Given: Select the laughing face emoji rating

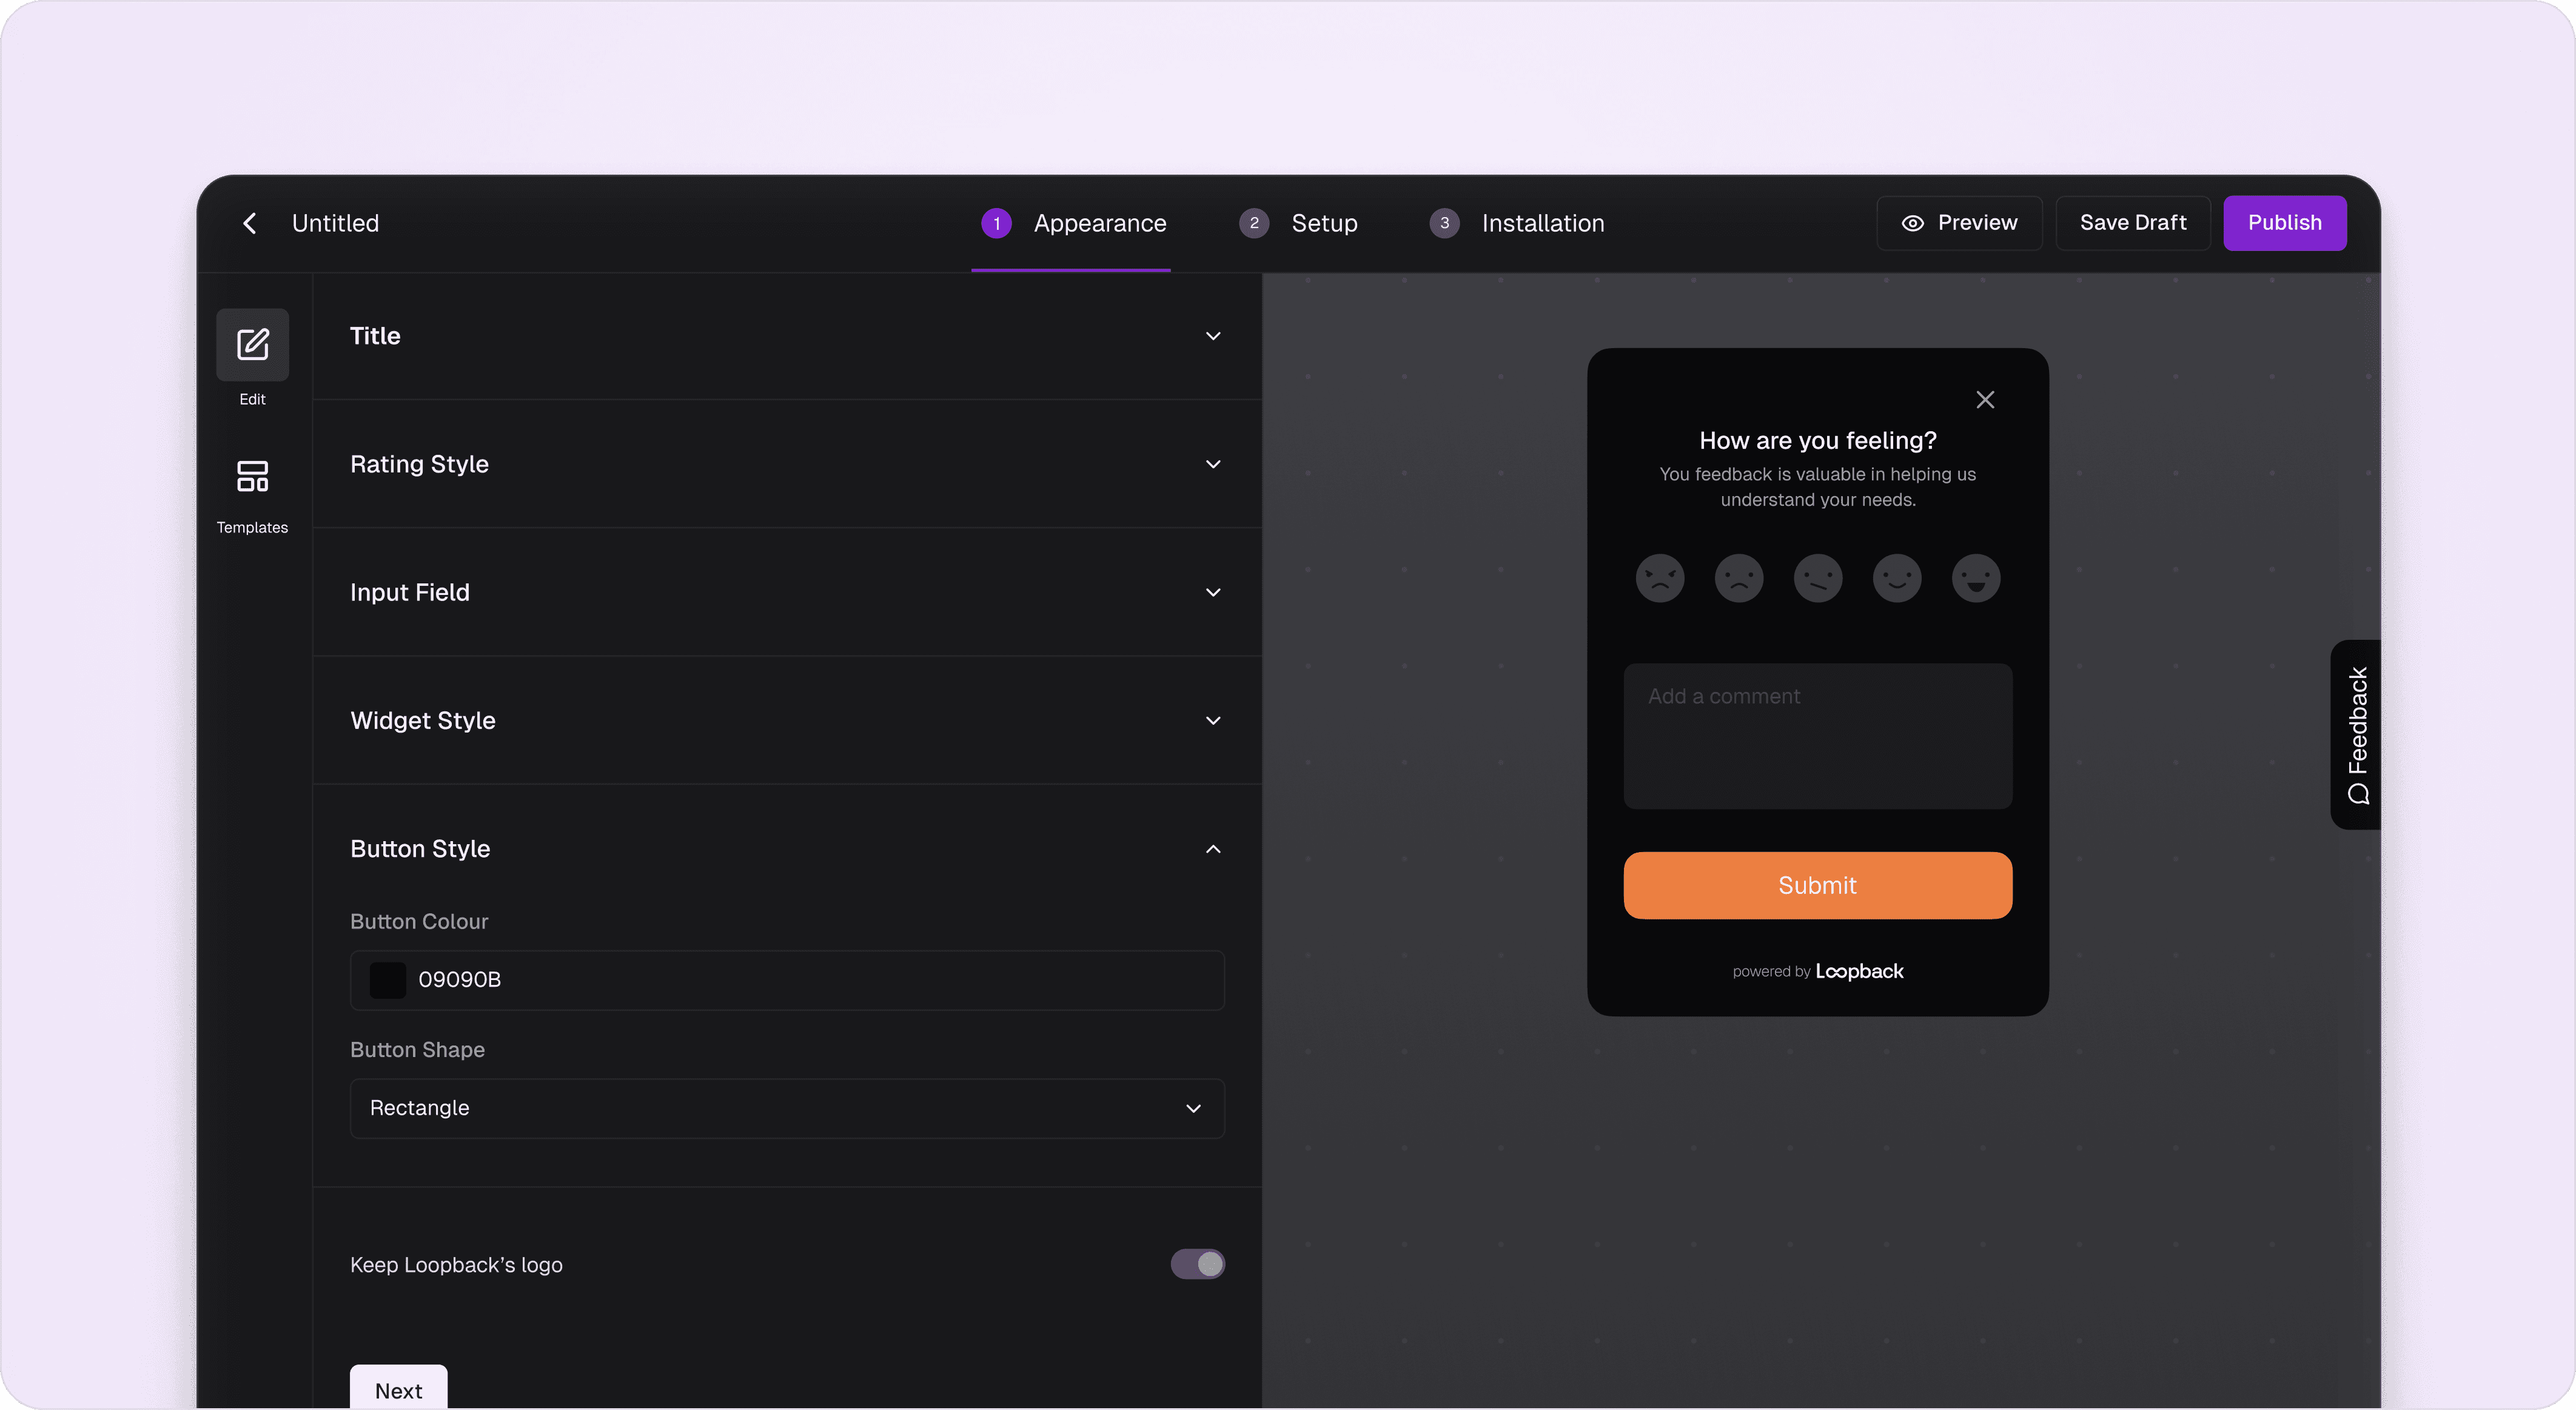Looking at the screenshot, I should 1975,578.
